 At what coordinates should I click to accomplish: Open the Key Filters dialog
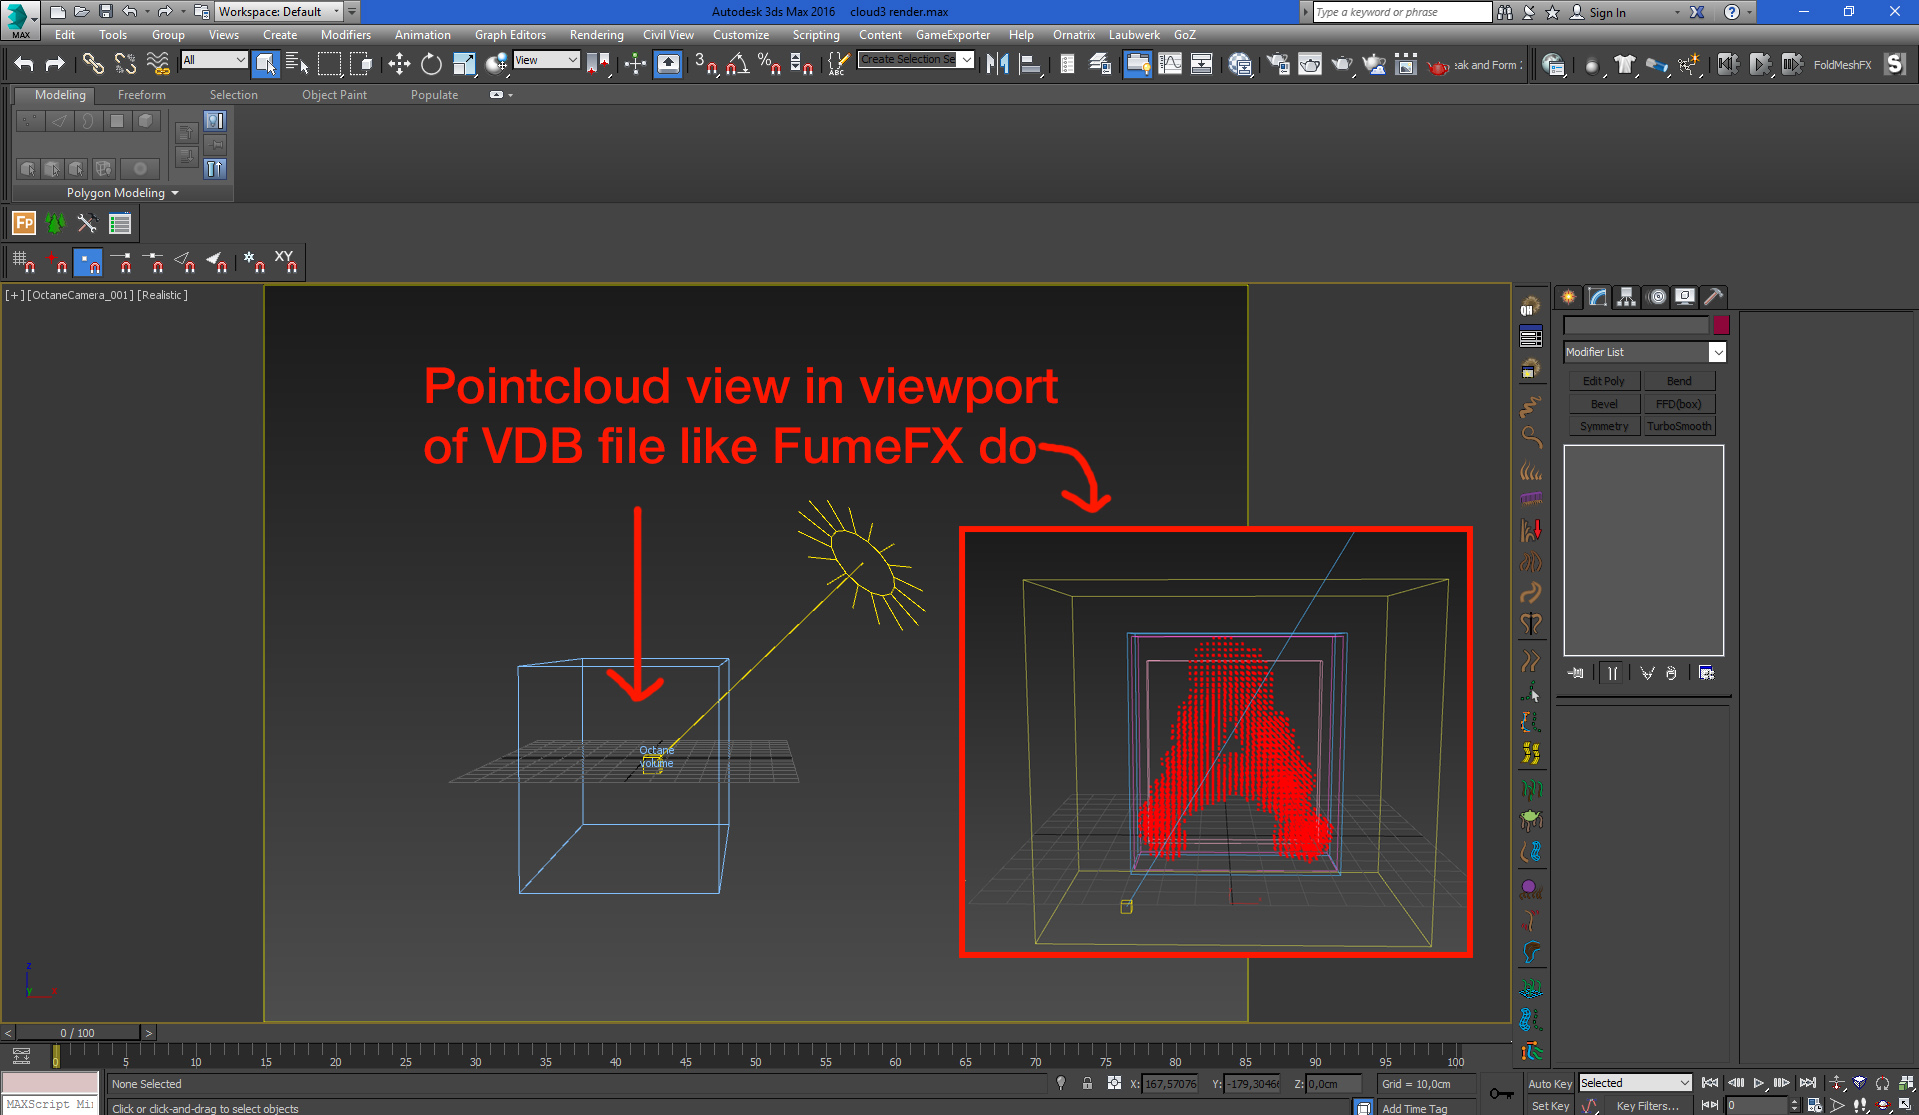pos(1647,1106)
